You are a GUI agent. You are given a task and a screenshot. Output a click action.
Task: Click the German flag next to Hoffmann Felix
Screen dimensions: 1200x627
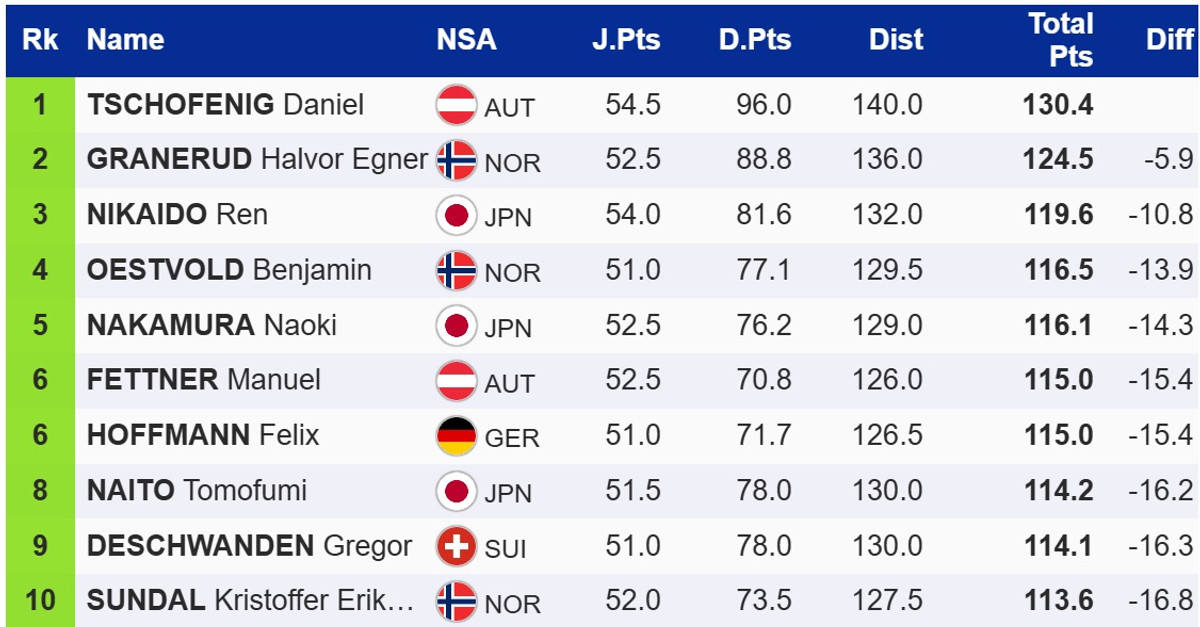pyautogui.click(x=456, y=436)
